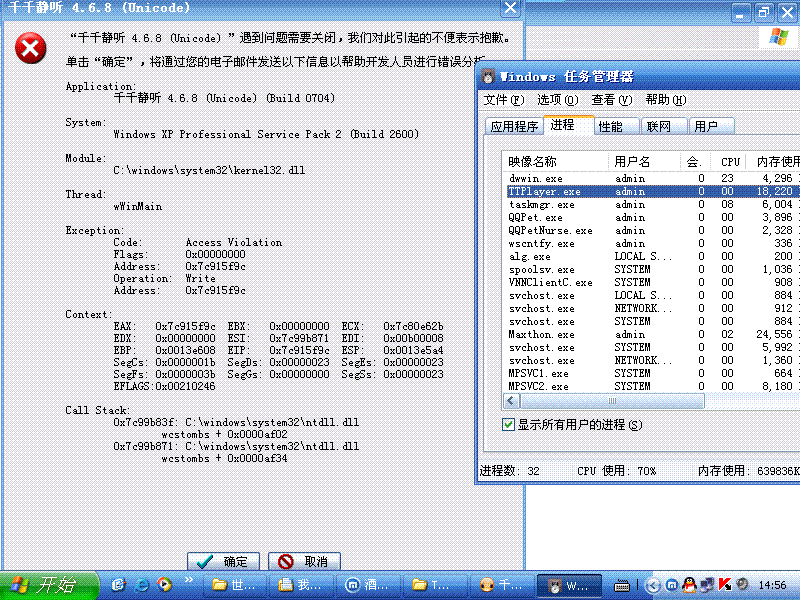This screenshot has height=600, width=800.
Task: Switch to the 酒... Maxthon taskbar button
Action: [369, 585]
